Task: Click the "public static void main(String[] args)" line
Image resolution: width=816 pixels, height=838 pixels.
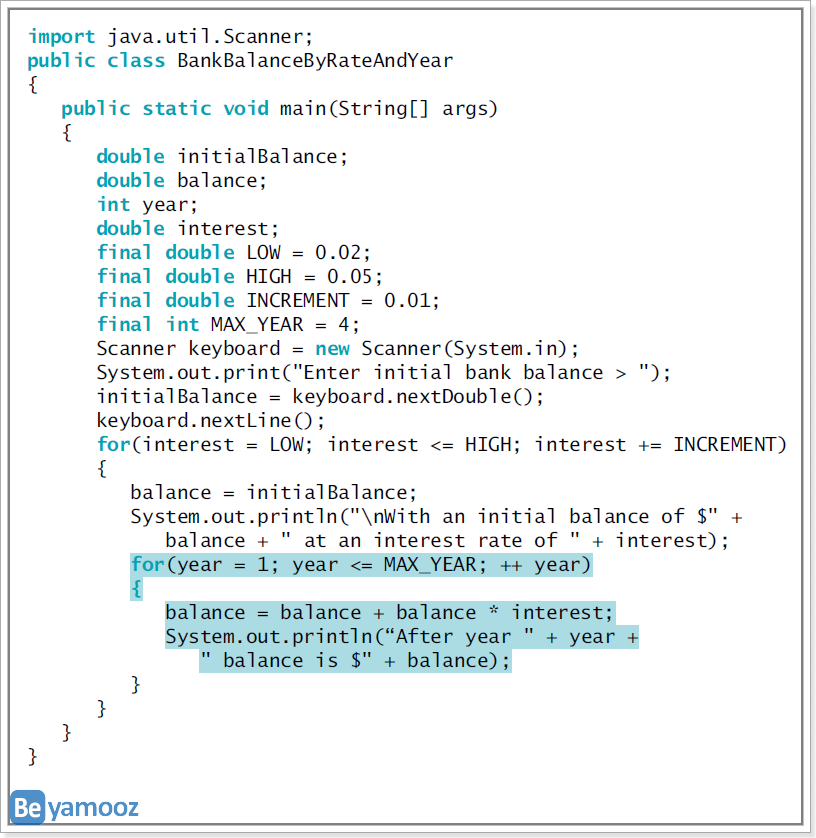Action: [x=279, y=109]
